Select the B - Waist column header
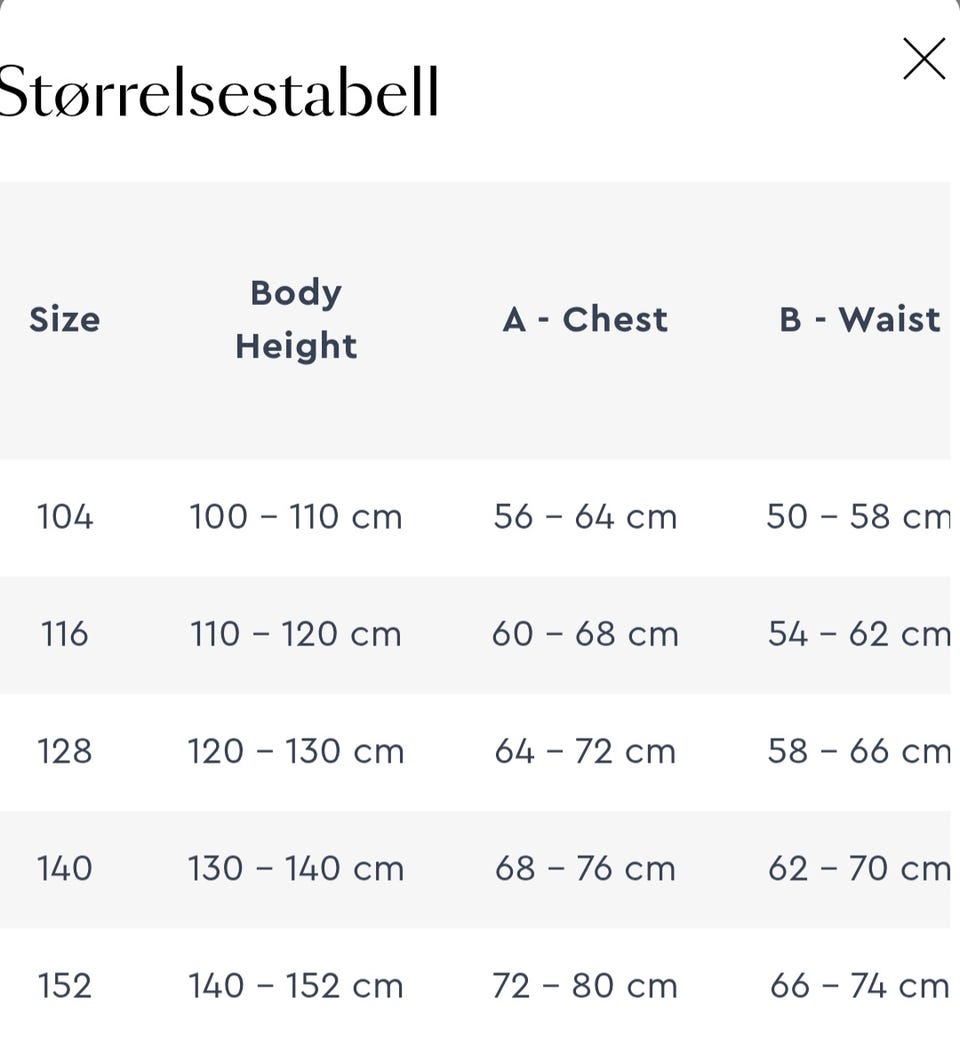The image size is (960, 1039). tap(859, 319)
